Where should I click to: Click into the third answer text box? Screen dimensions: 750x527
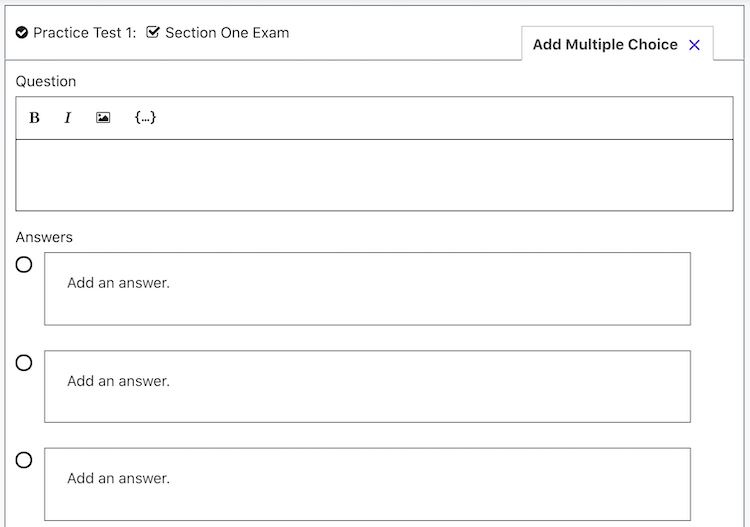367,484
